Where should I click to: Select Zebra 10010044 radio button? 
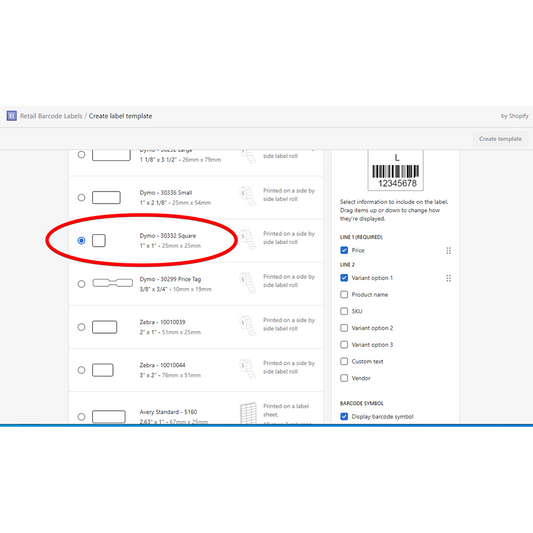click(x=81, y=370)
